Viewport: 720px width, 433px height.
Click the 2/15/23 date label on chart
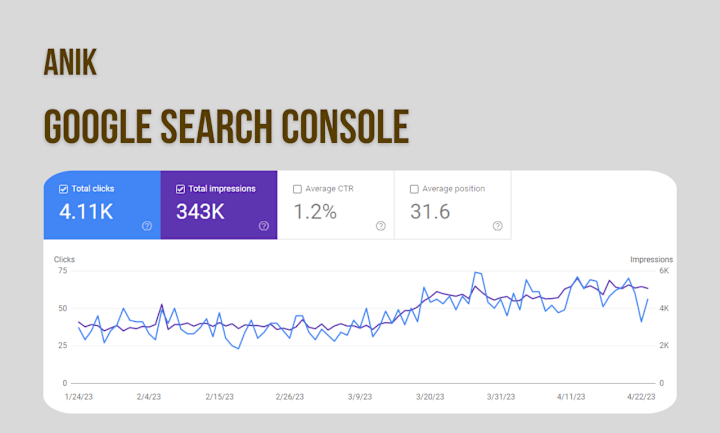point(219,397)
